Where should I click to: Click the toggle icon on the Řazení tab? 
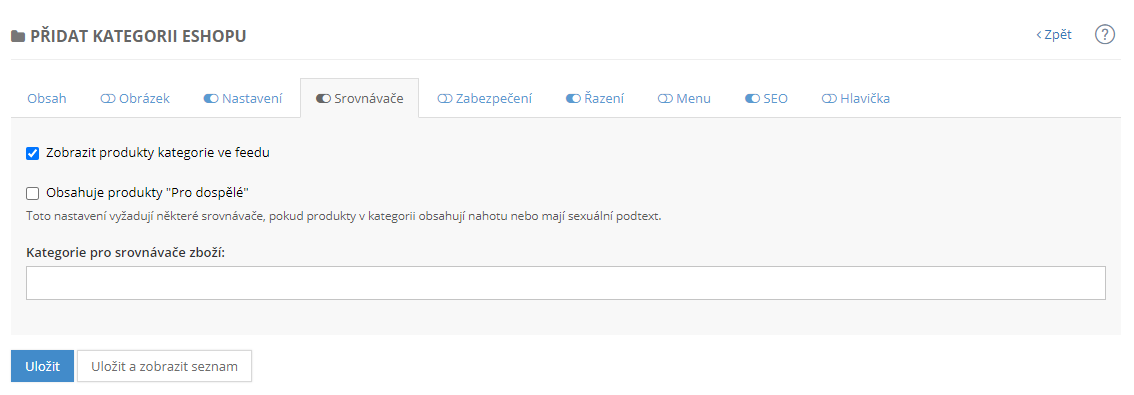[573, 98]
